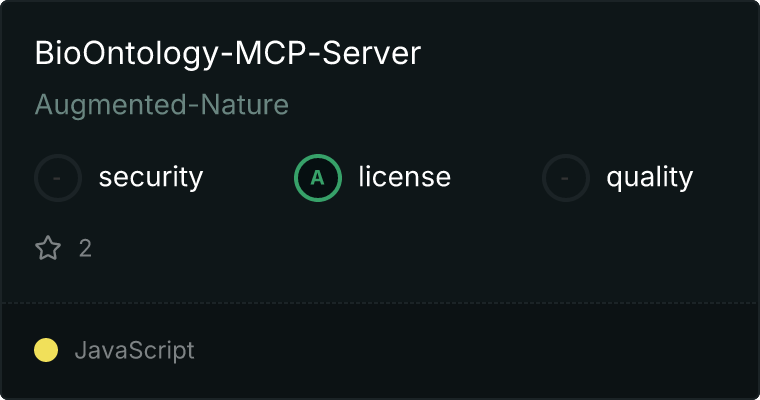
Task: Click the quality score dash circle
Action: click(x=566, y=178)
